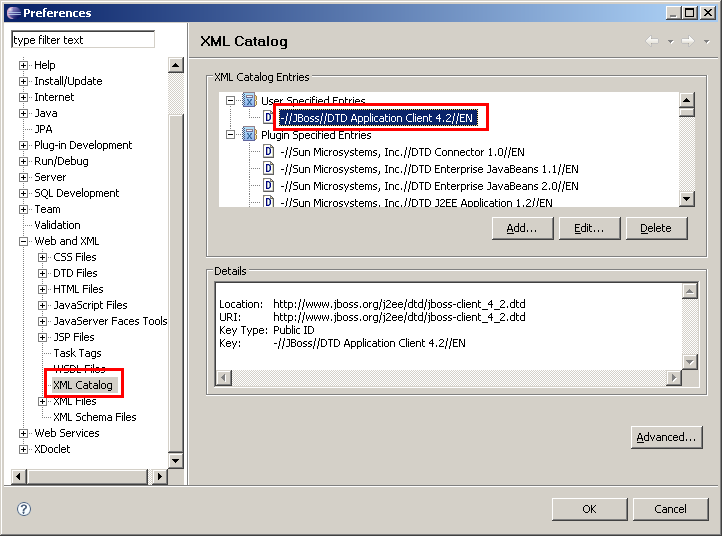
Task: Click the Plugin Specified Entries catalog icon
Action: 249,134
